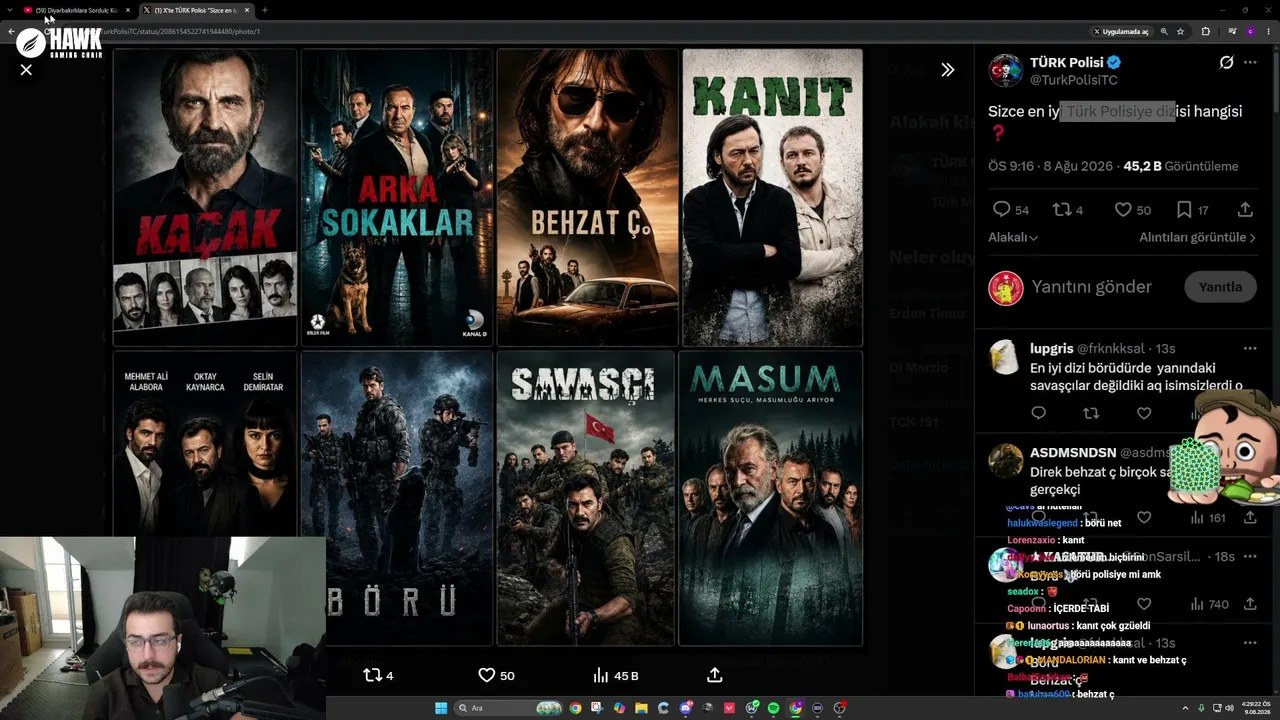1280x720 pixels.
Task: Like lupgris comment
Action: (1144, 413)
